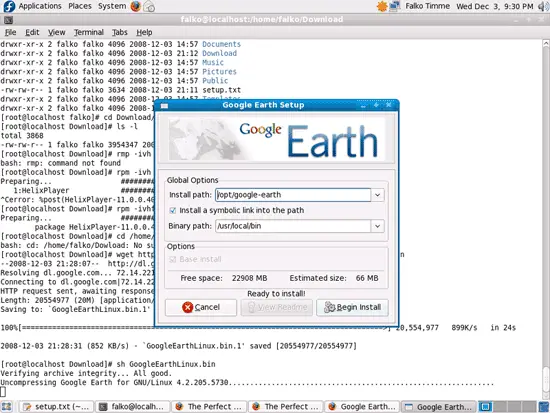Click the network status icon
This screenshot has width=550, height=413.
point(395,6)
